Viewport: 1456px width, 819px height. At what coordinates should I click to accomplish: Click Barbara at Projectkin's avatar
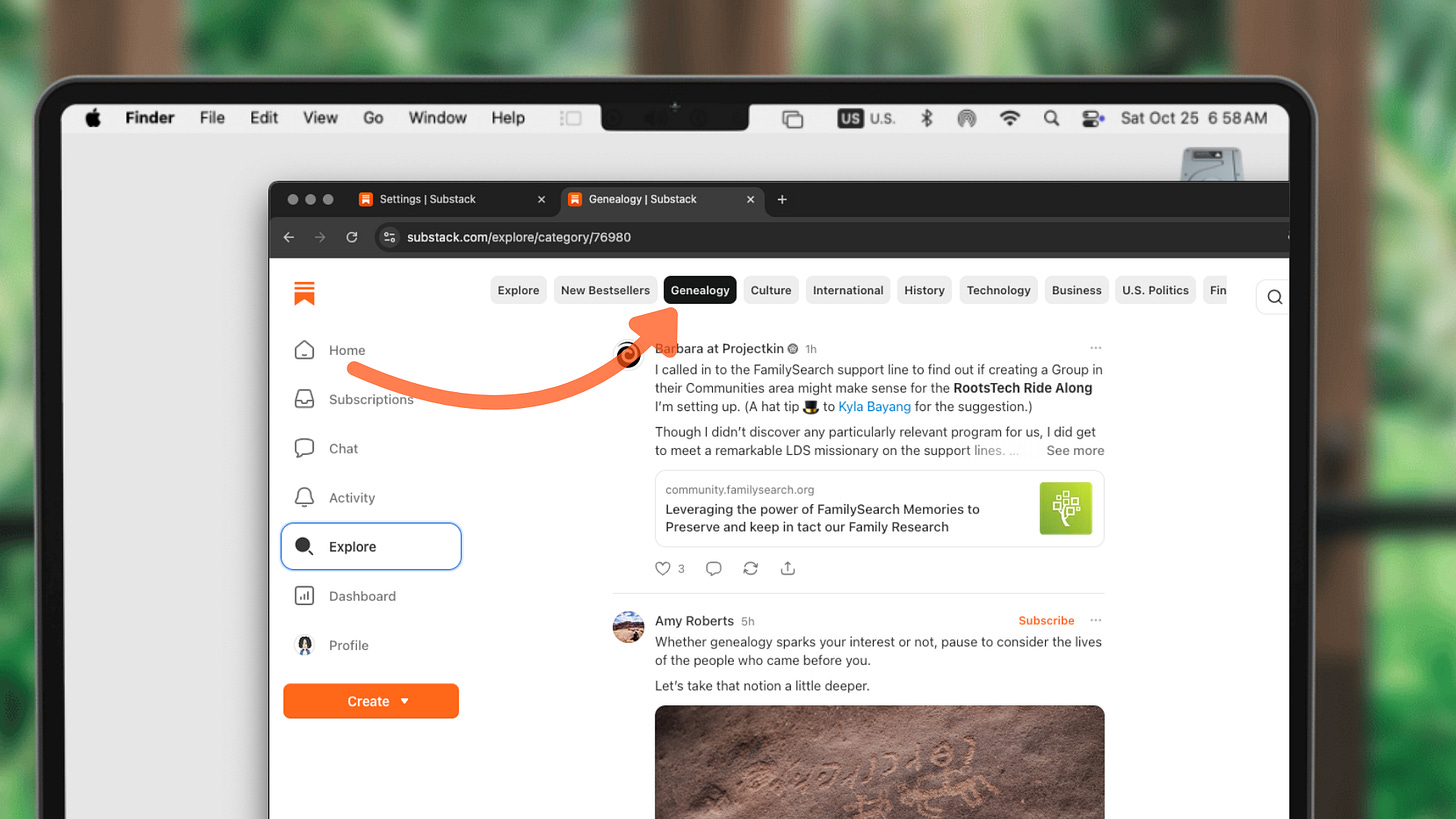coord(628,354)
